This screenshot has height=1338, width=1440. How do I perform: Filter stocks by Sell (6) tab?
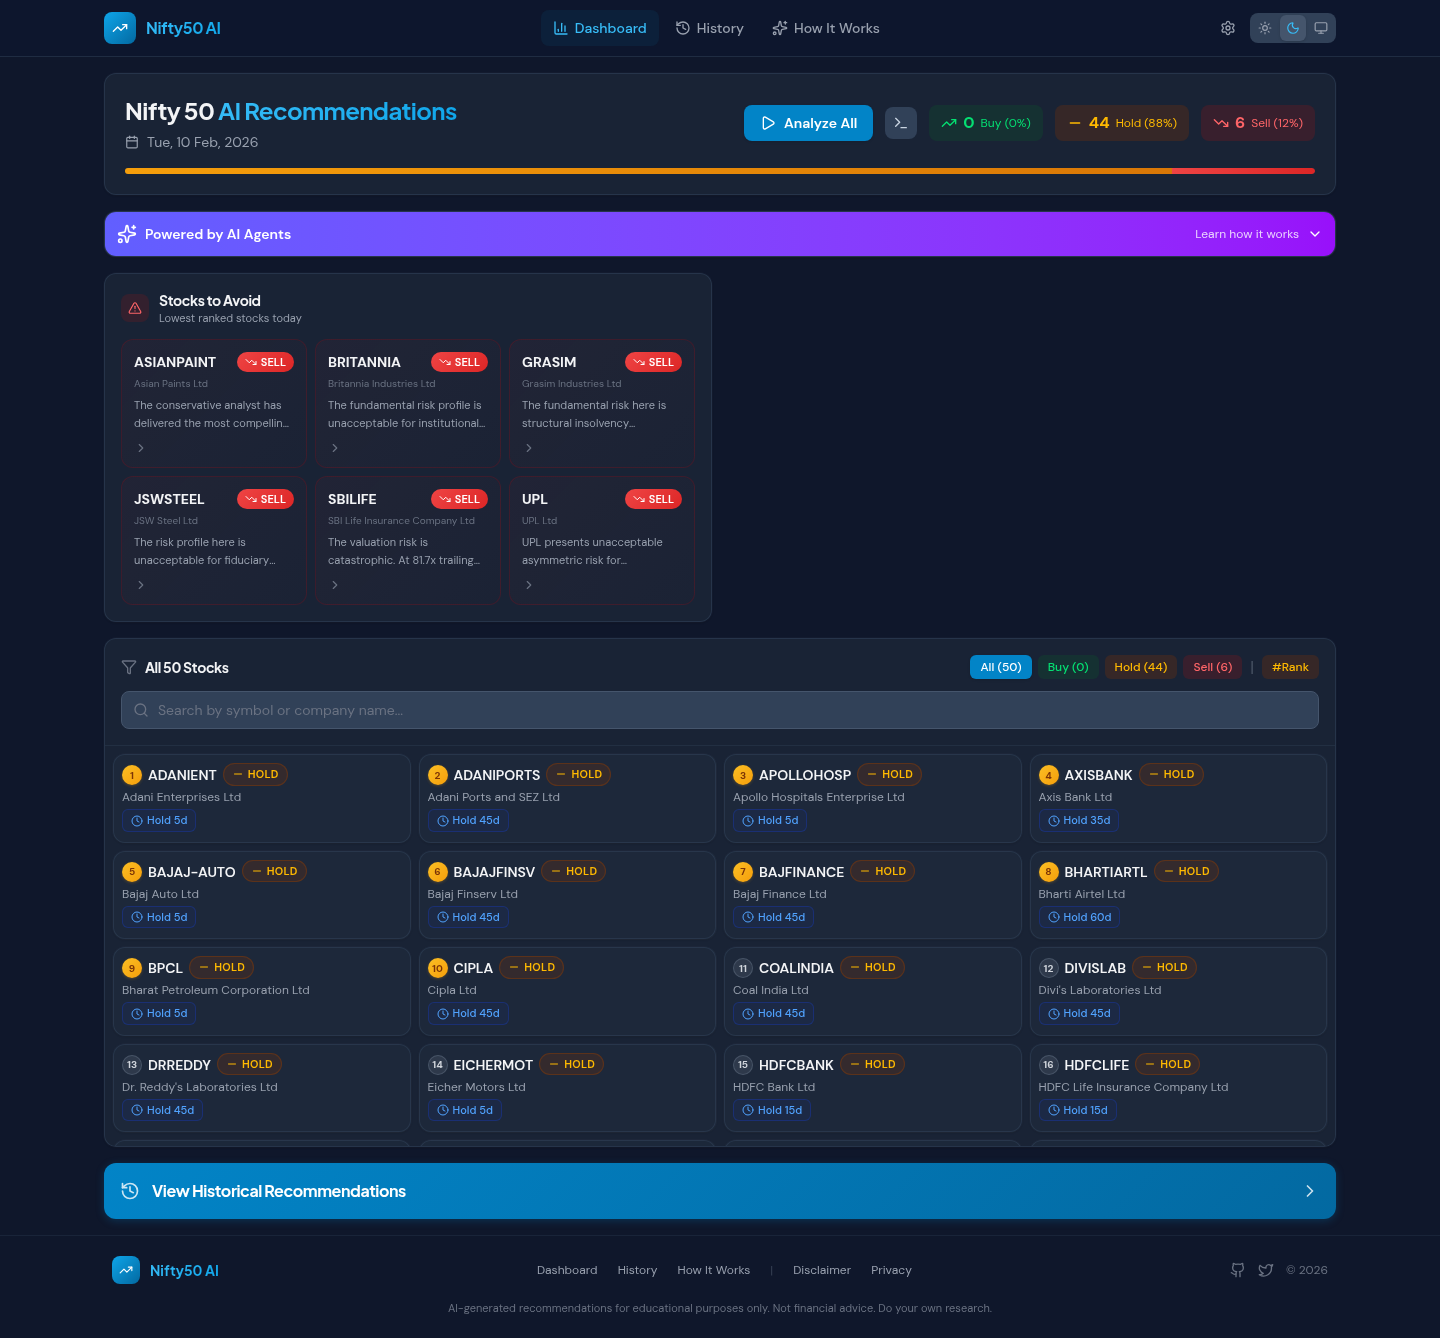click(x=1213, y=667)
